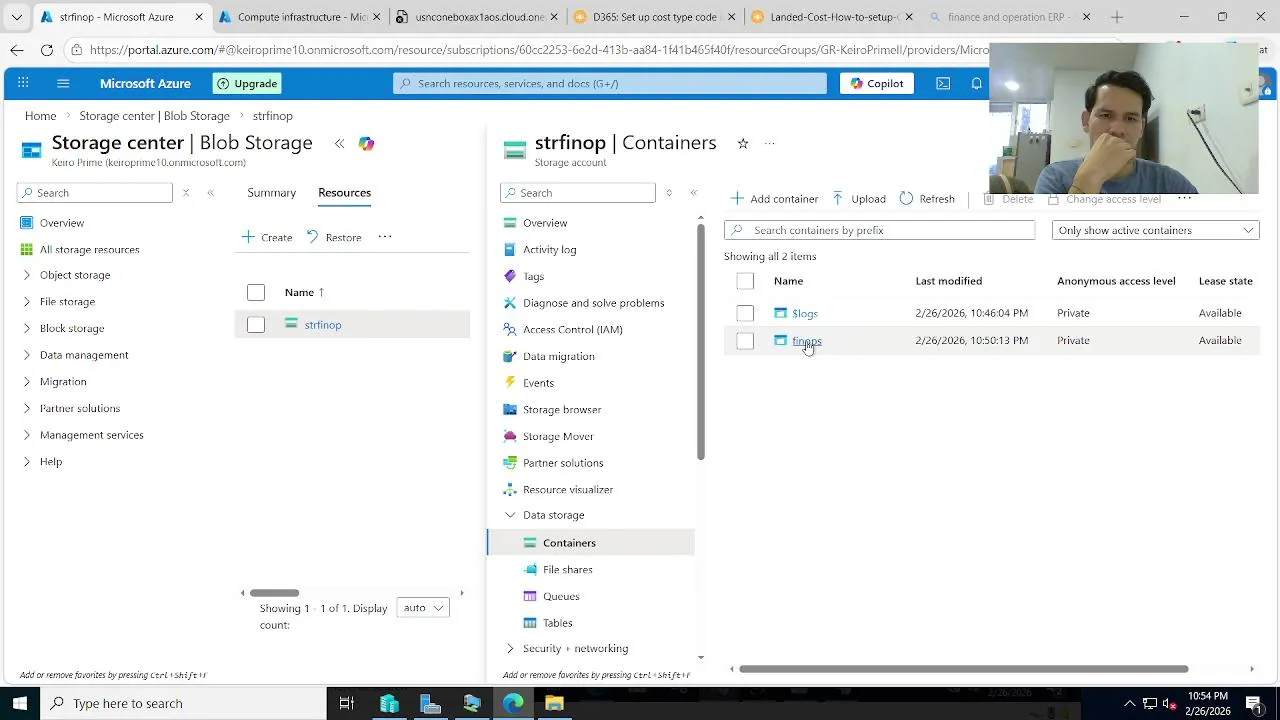This screenshot has width=1280, height=720.
Task: Check the box for strfinop resource
Action: (256, 324)
